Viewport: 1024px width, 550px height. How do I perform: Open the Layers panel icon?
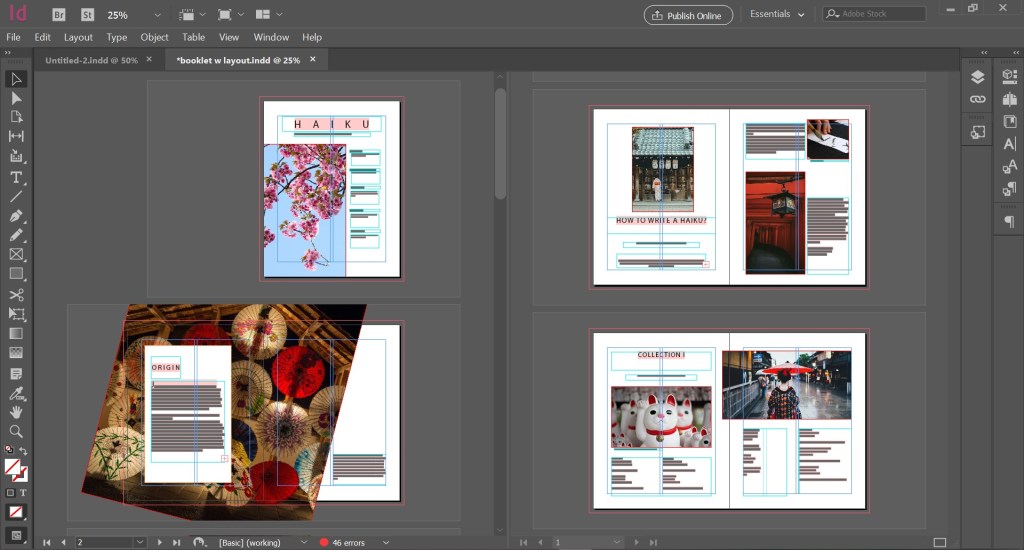click(x=978, y=77)
